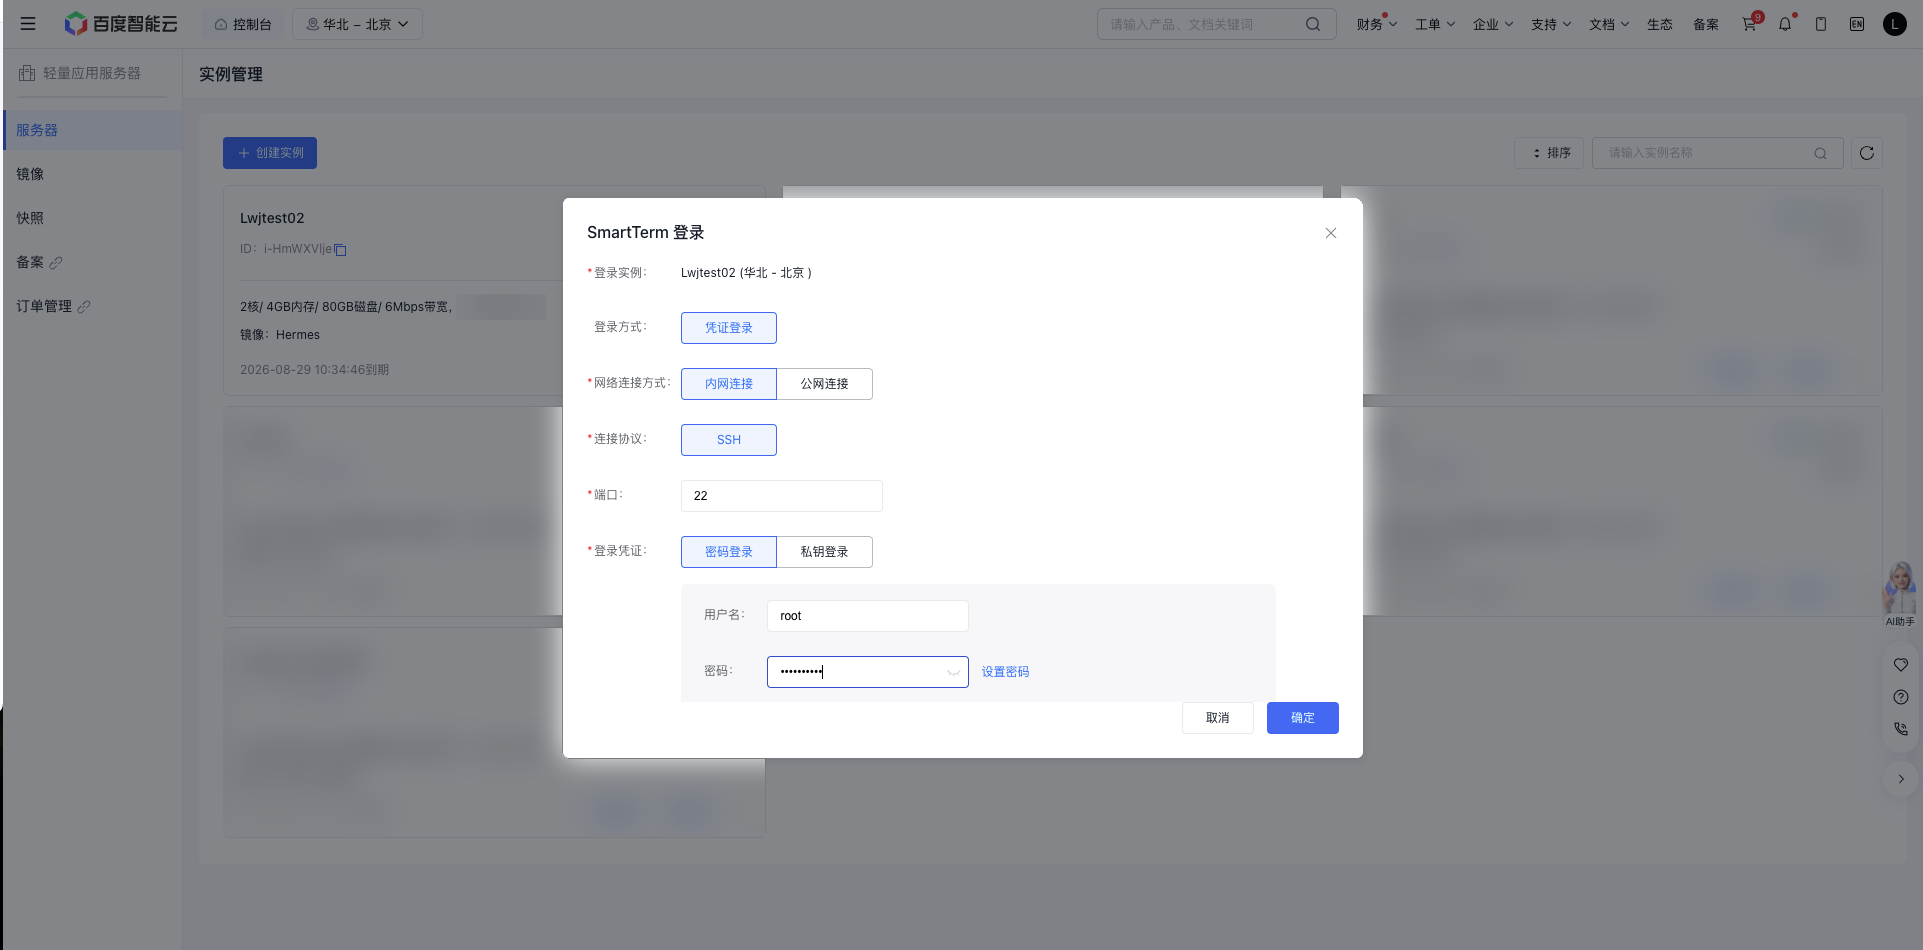Expand the 财务 menu dropdown

tap(1376, 24)
